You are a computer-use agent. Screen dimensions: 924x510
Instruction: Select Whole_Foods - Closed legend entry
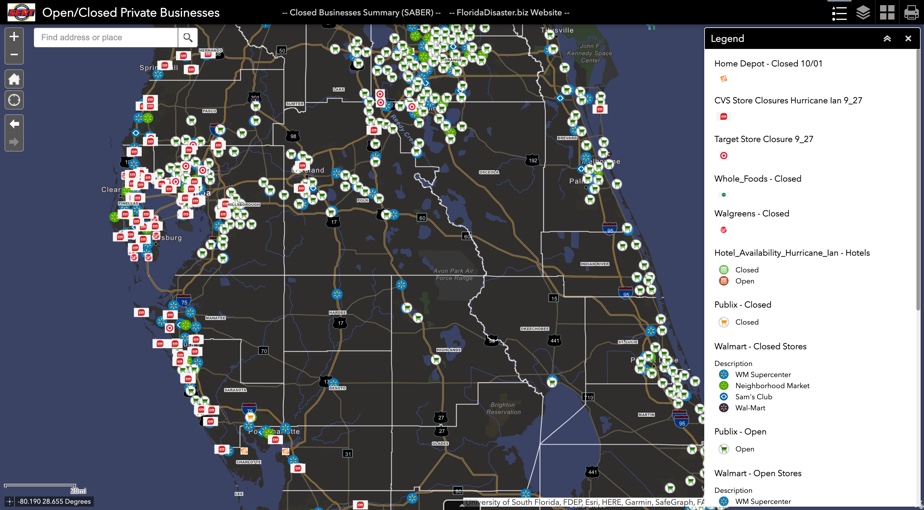click(x=758, y=179)
